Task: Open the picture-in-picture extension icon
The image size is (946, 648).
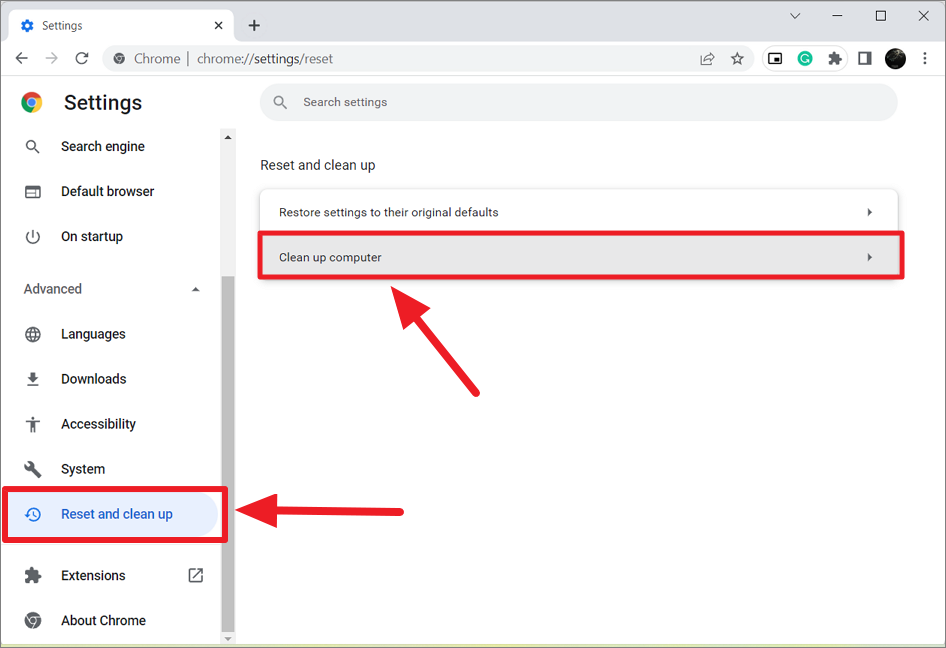Action: 775,59
